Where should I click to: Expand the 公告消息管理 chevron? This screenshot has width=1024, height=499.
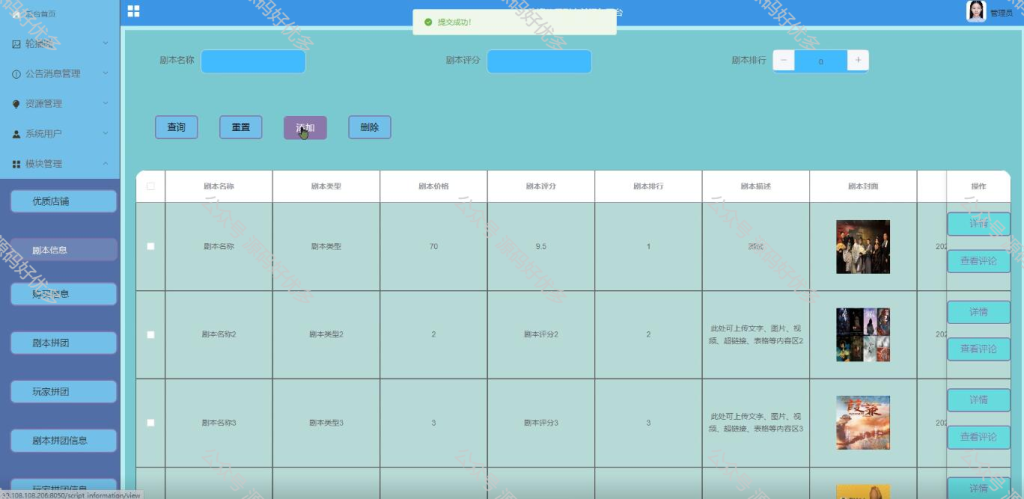106,74
